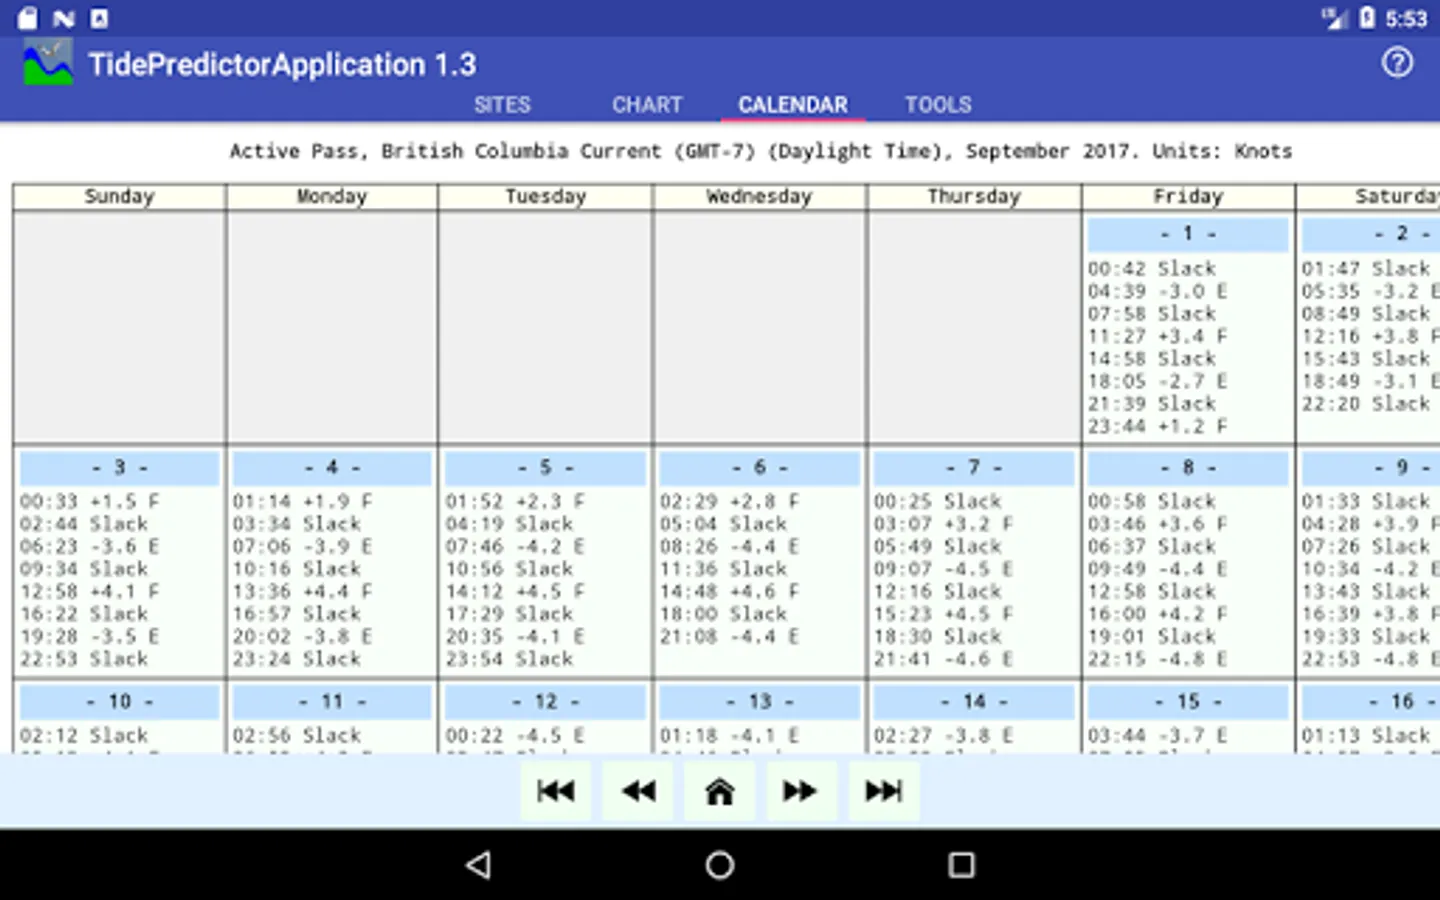Switch to the SITES tab

(x=502, y=104)
